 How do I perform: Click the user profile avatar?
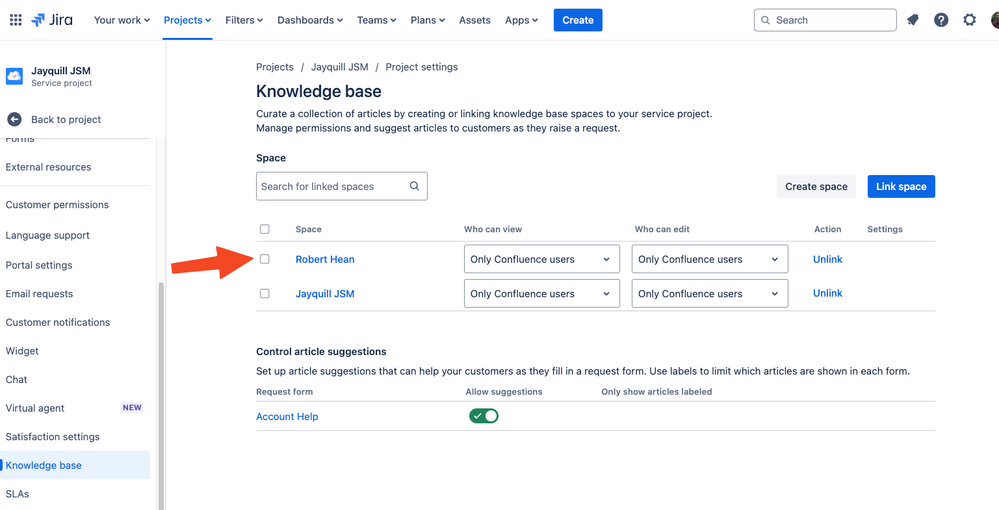pyautogui.click(x=995, y=20)
